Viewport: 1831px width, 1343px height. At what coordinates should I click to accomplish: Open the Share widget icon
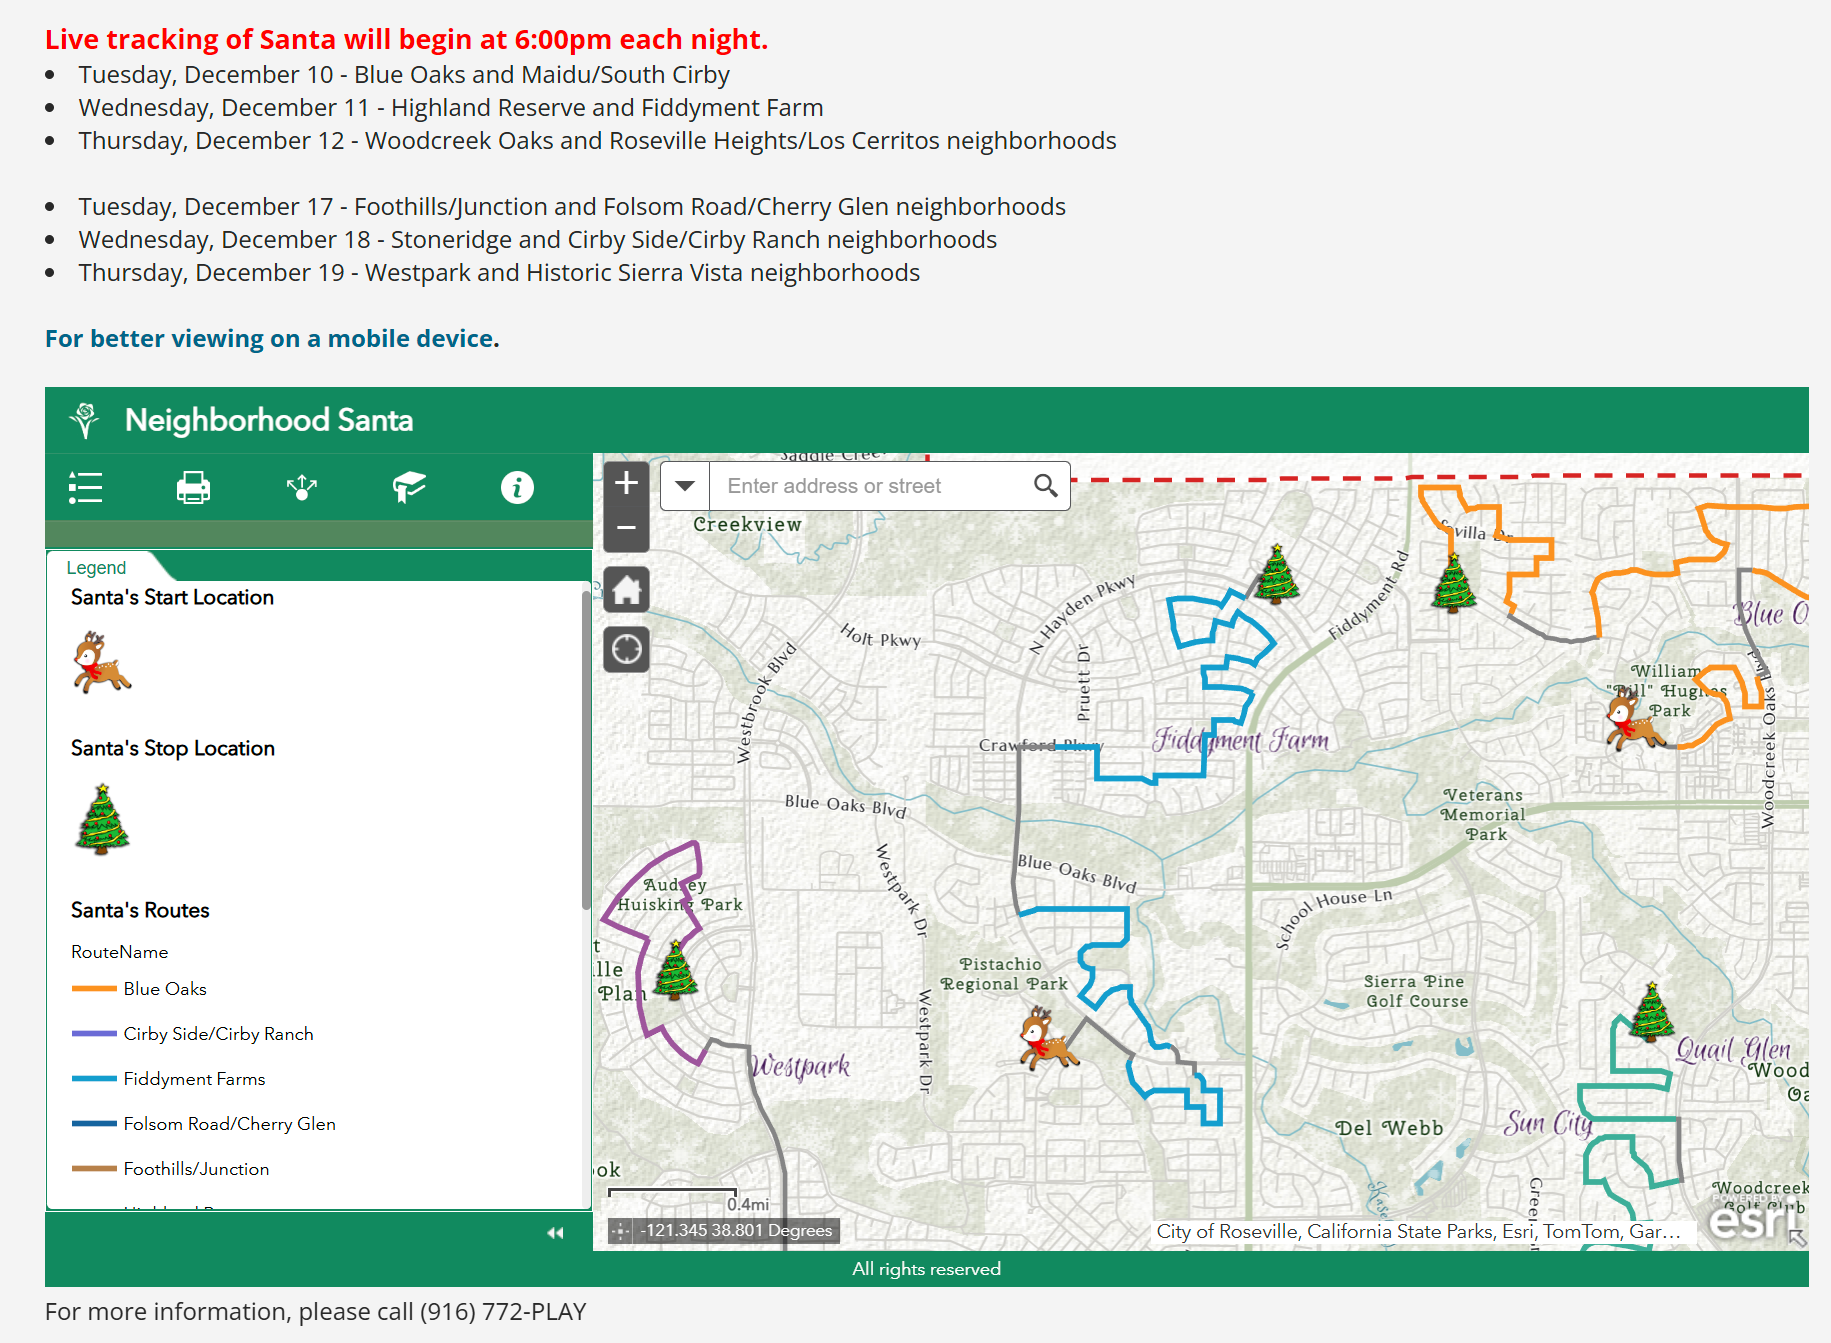pyautogui.click(x=301, y=487)
